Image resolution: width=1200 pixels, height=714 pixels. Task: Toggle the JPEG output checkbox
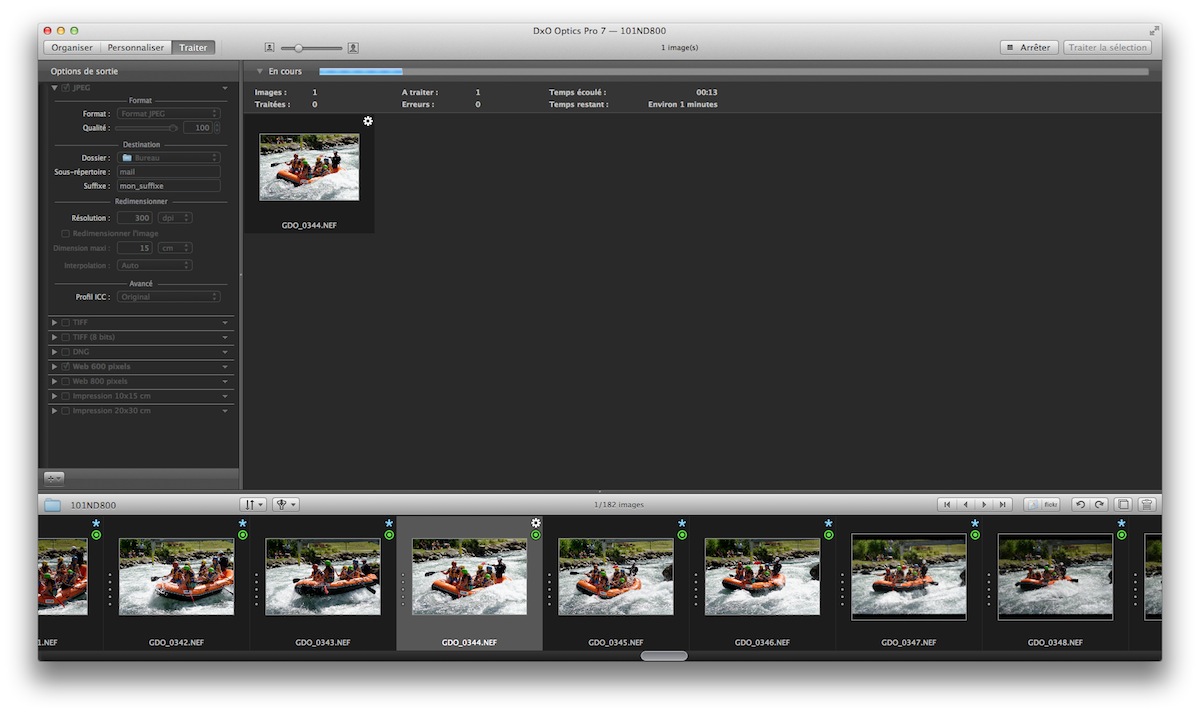[66, 88]
